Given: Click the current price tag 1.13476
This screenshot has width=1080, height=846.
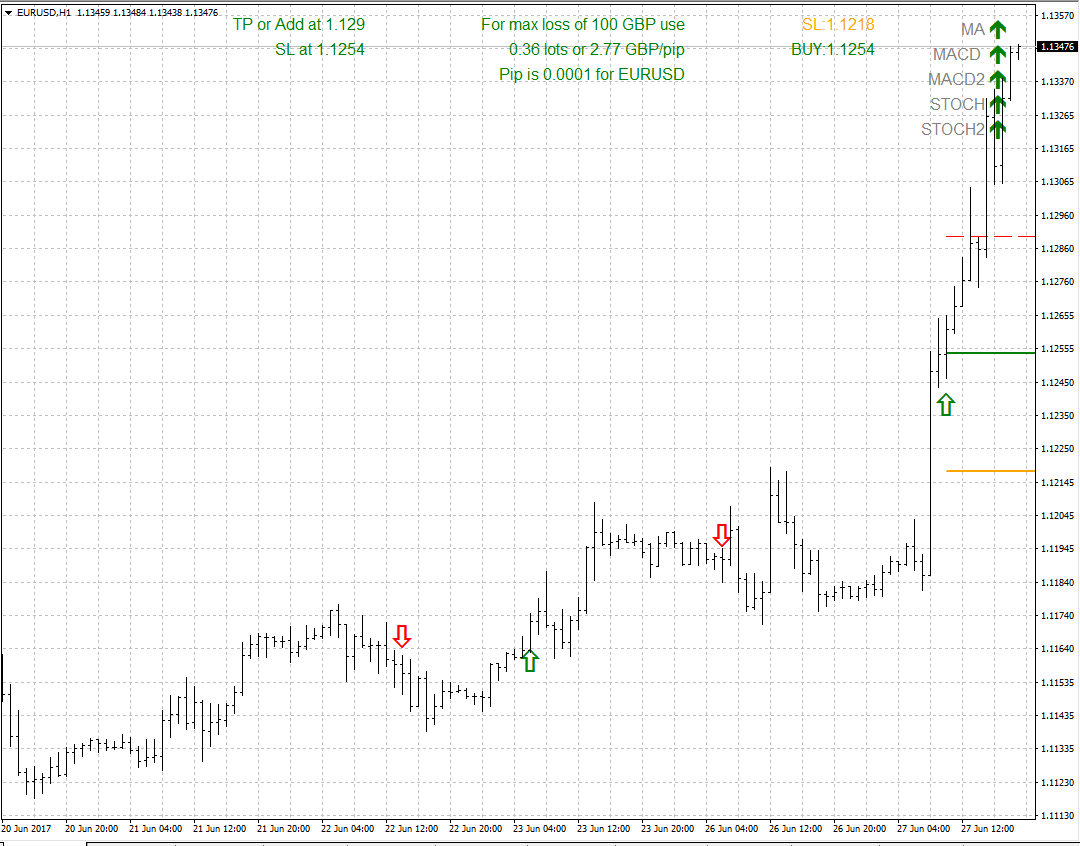Looking at the screenshot, I should point(1057,47).
